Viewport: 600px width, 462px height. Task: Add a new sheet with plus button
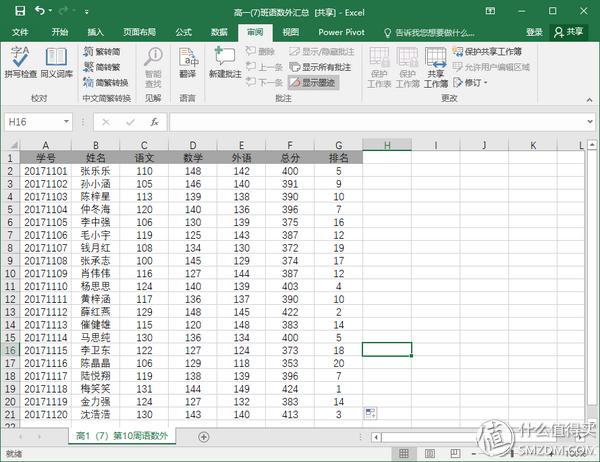(x=204, y=437)
